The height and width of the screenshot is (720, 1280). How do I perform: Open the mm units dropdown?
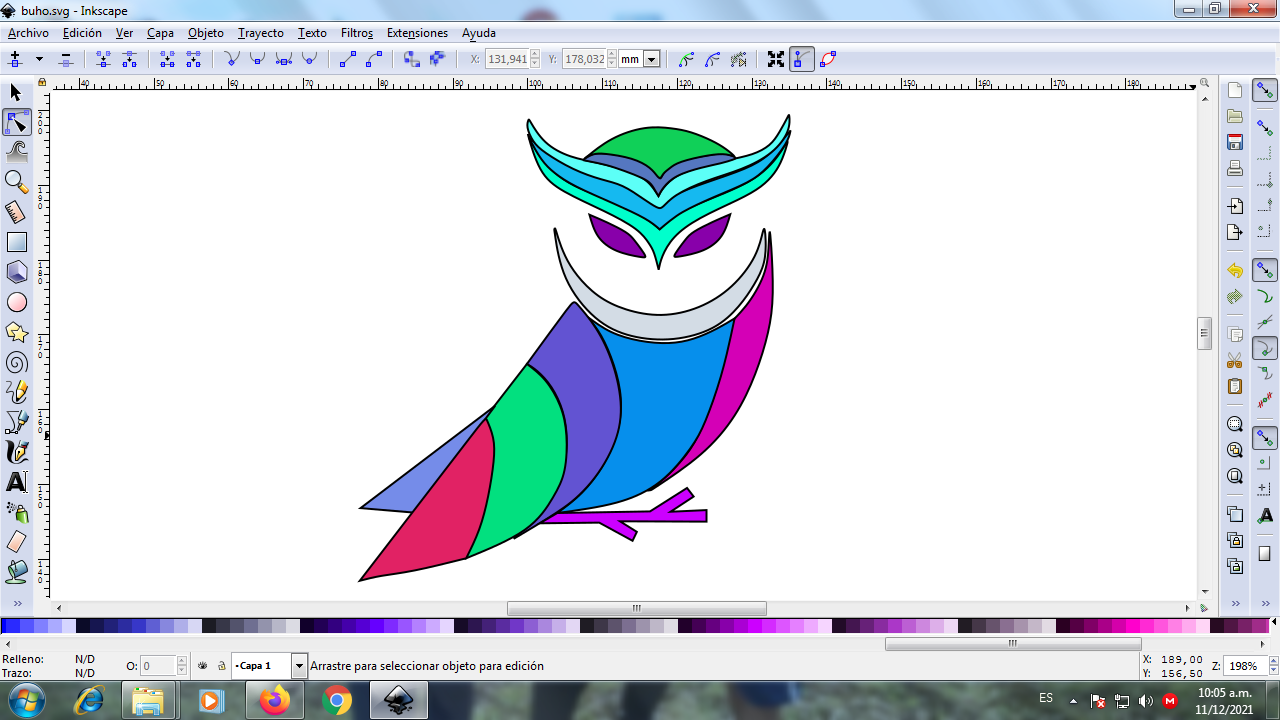(x=652, y=59)
